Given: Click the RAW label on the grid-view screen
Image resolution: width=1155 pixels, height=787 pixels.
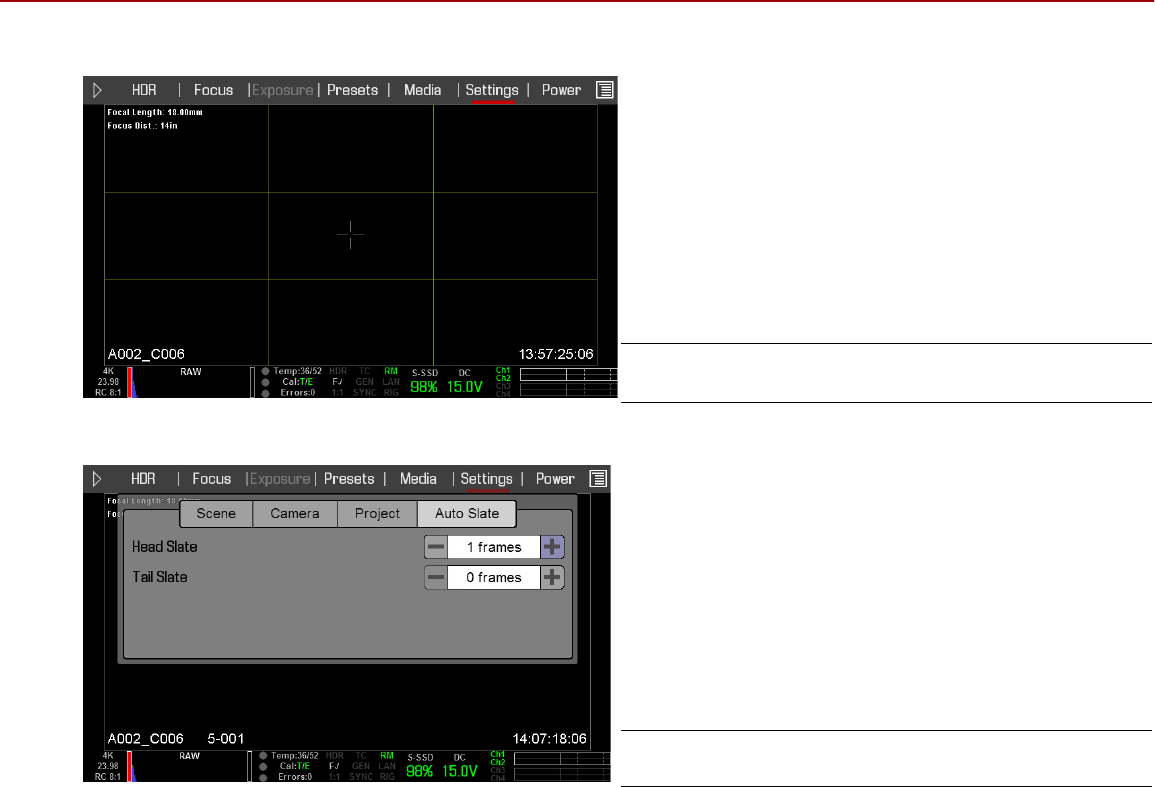Looking at the screenshot, I should (191, 371).
